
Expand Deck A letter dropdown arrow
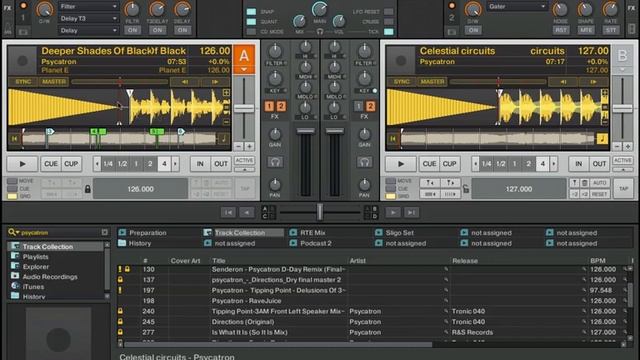click(x=244, y=69)
